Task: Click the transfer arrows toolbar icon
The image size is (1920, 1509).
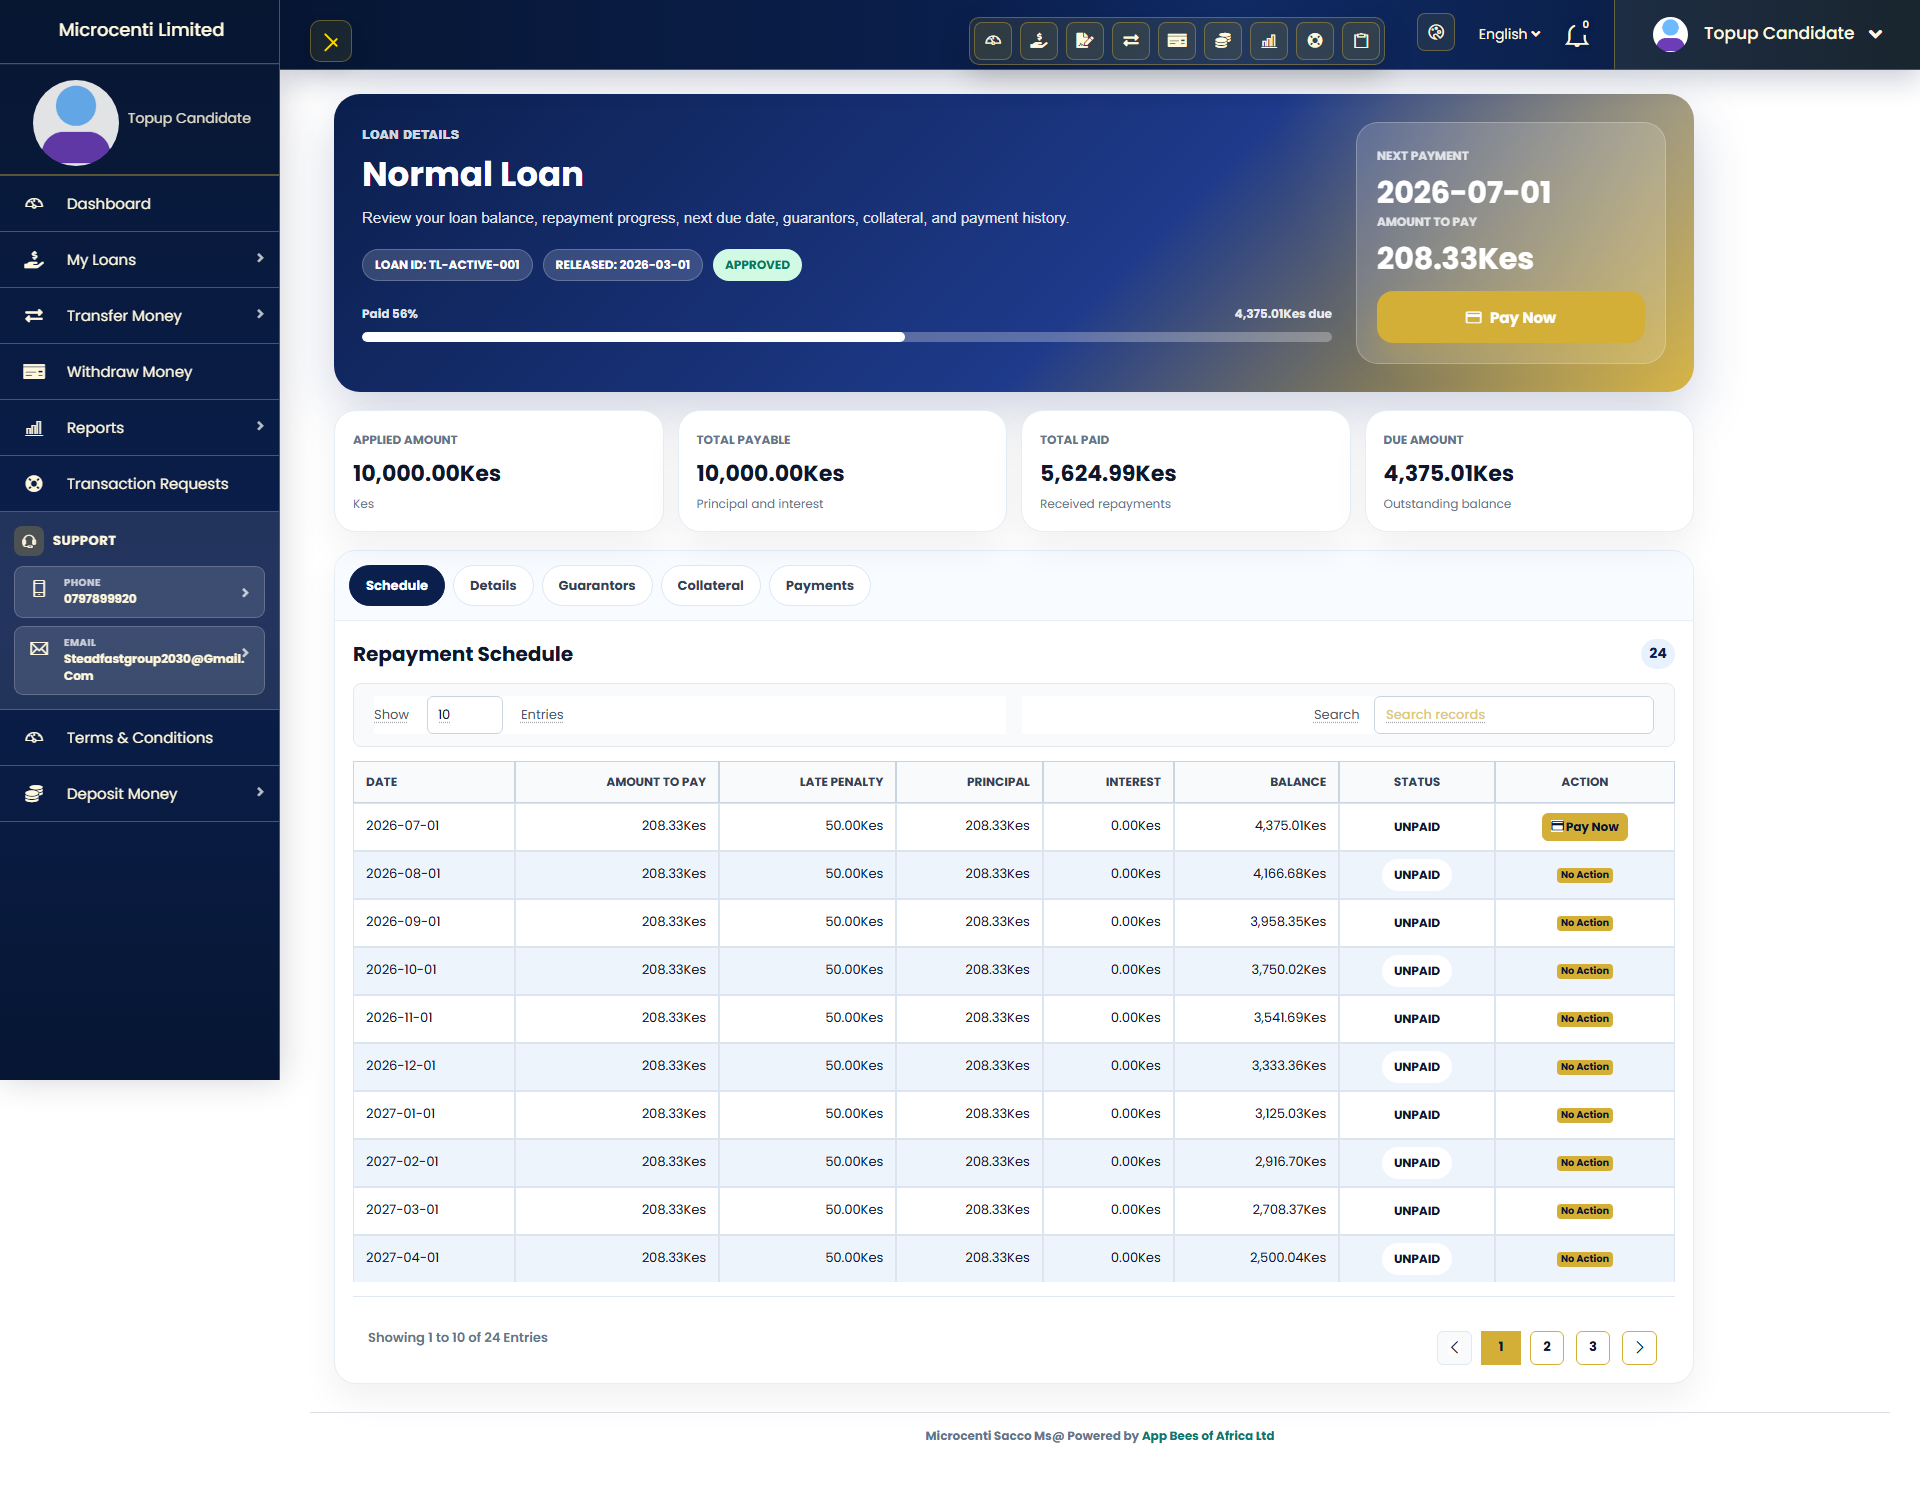Action: [1131, 41]
